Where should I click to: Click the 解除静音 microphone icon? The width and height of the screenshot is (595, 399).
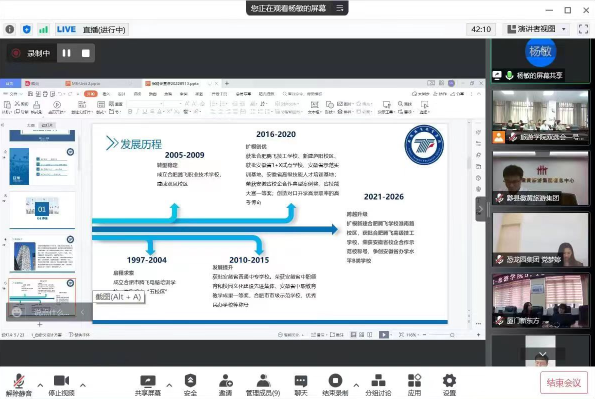pyautogui.click(x=19, y=381)
